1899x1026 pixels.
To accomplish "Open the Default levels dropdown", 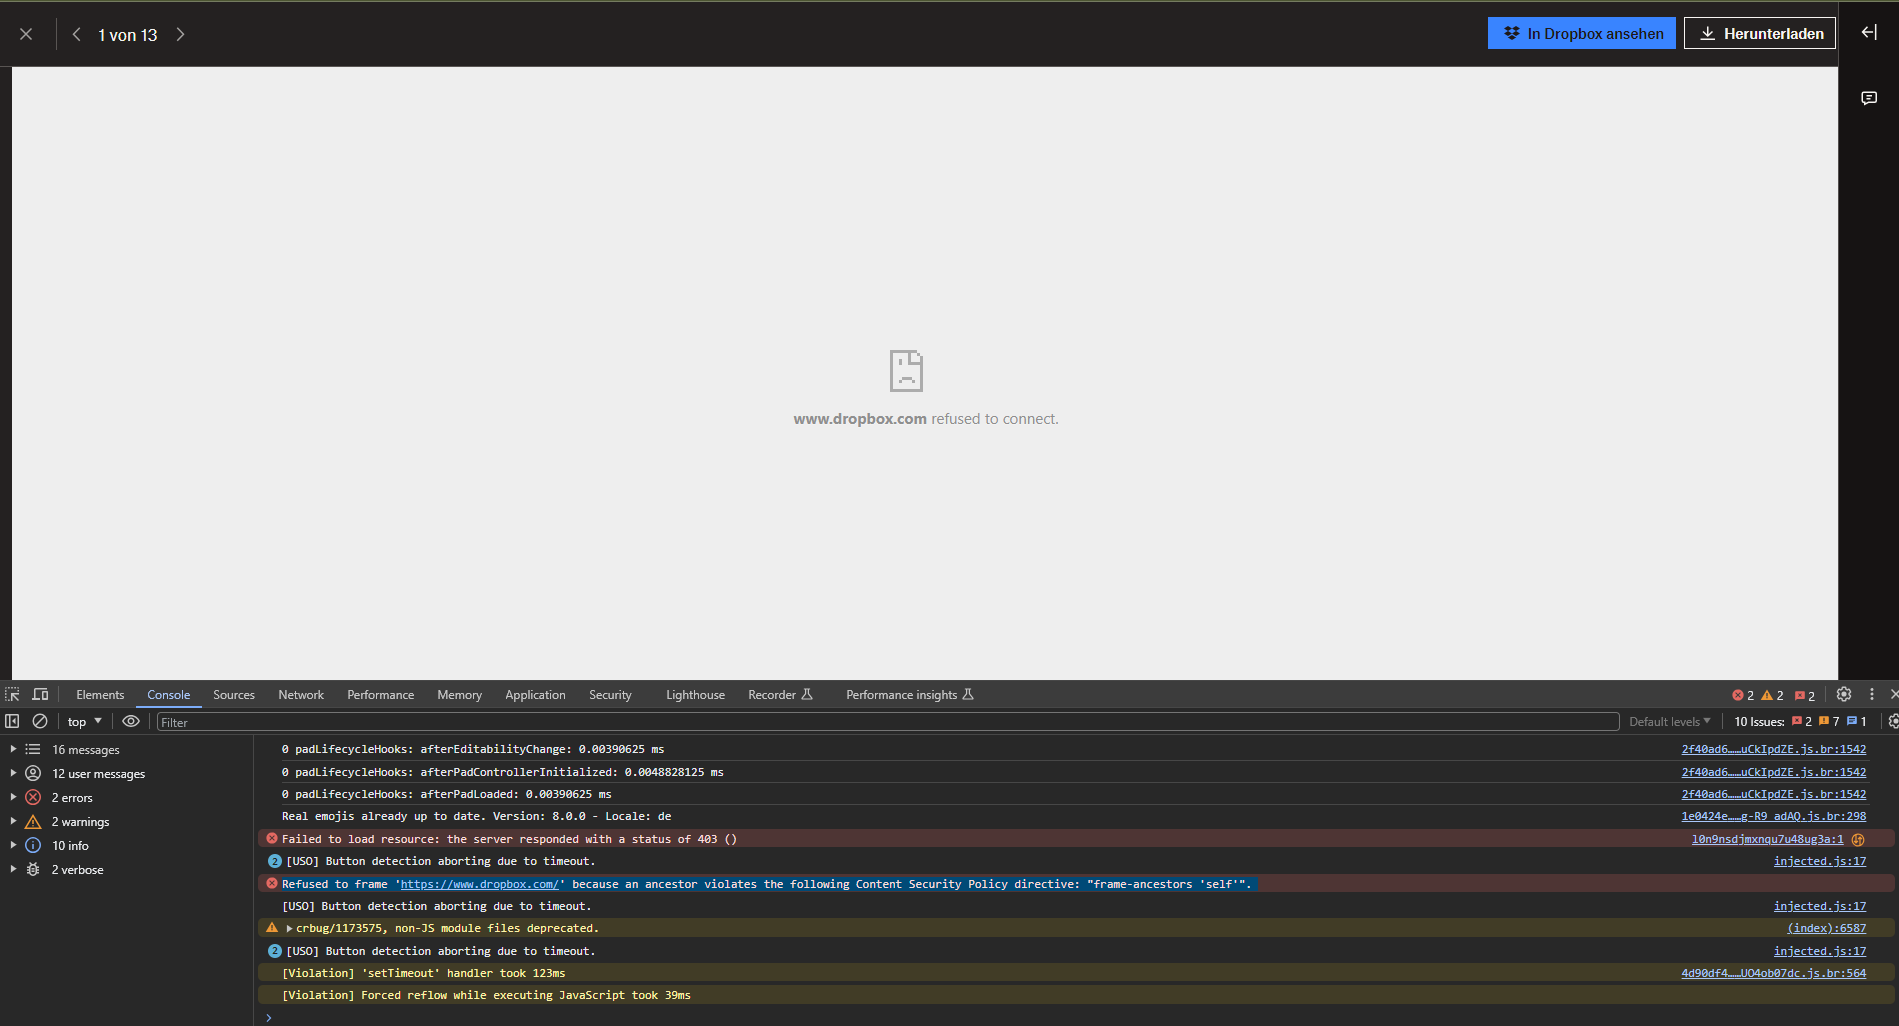I will coord(1669,722).
